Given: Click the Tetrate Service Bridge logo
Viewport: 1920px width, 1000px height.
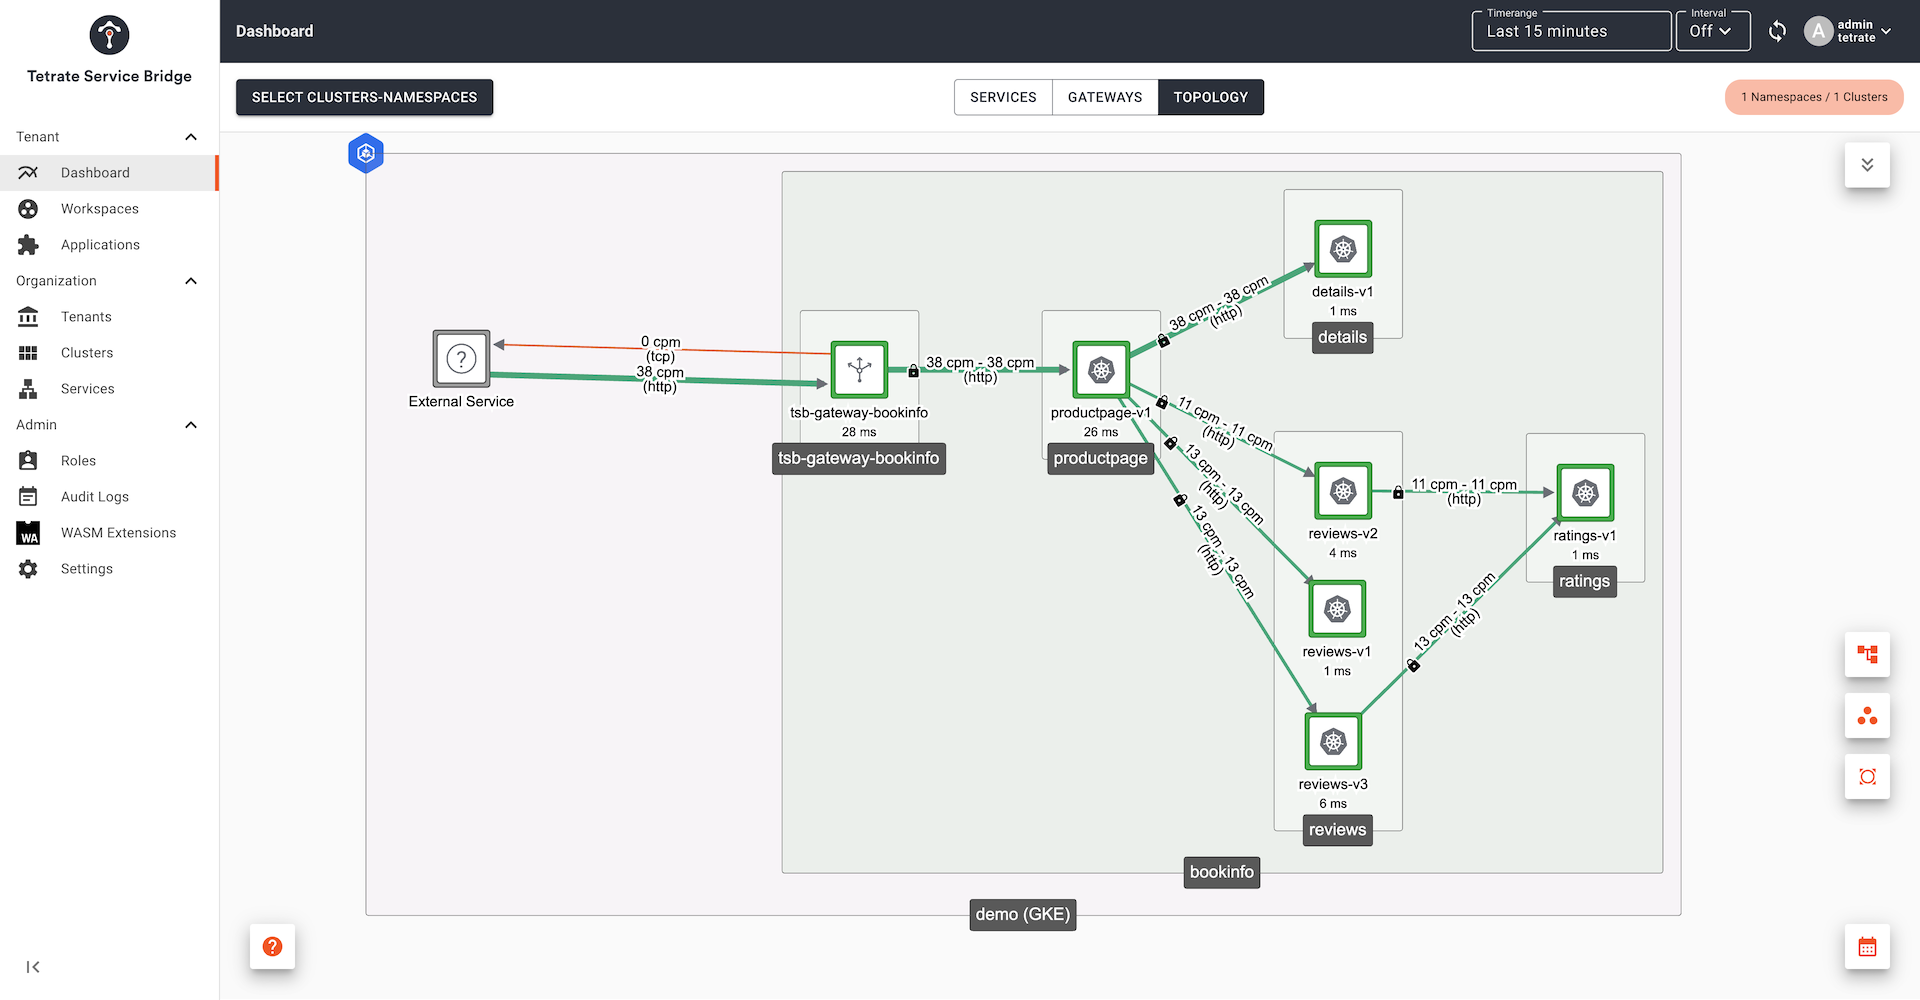Looking at the screenshot, I should (x=109, y=35).
